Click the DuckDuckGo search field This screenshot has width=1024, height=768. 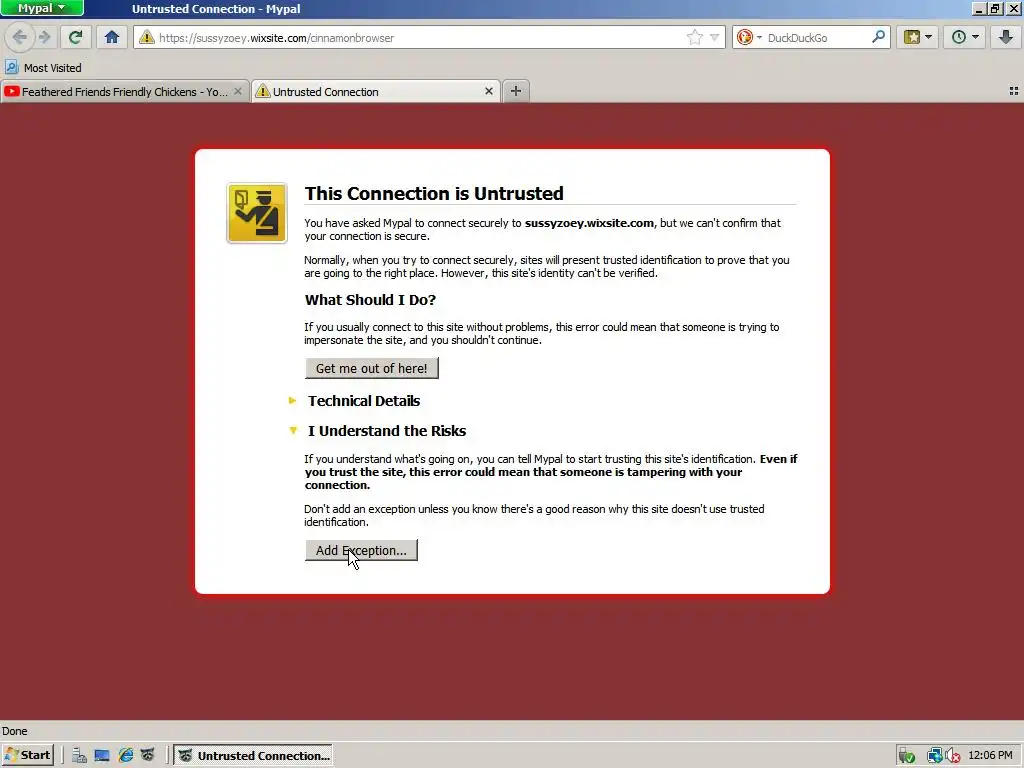tap(818, 38)
